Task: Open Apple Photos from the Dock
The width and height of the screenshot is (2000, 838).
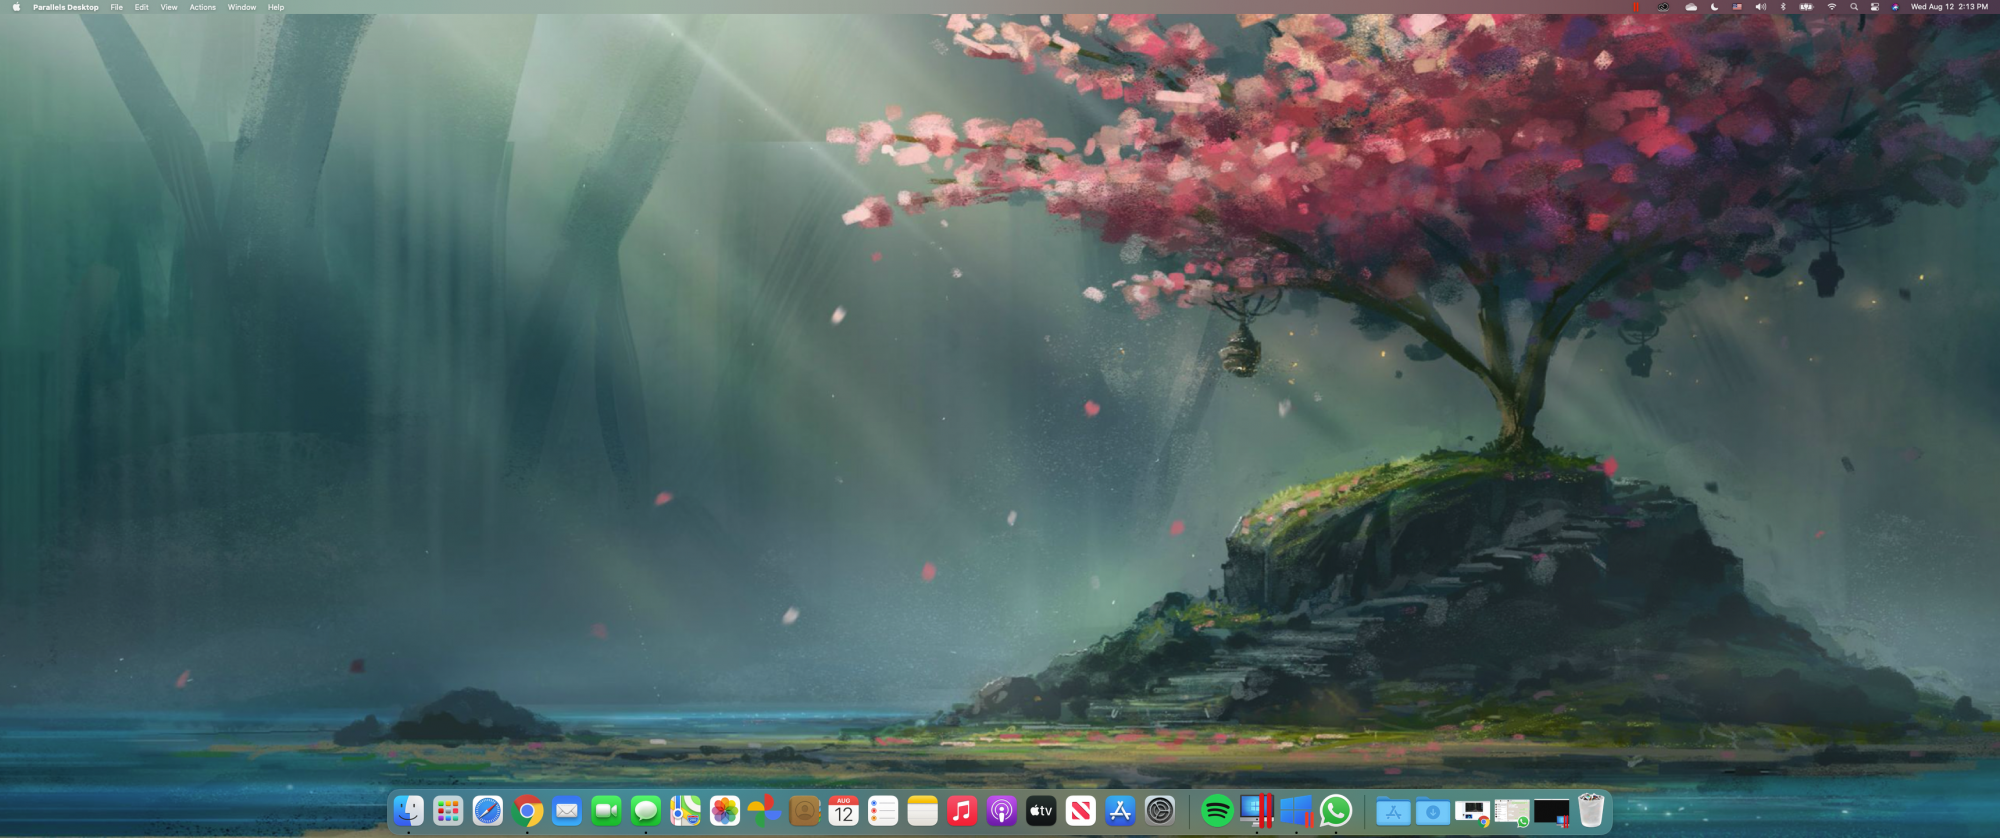Action: click(725, 811)
